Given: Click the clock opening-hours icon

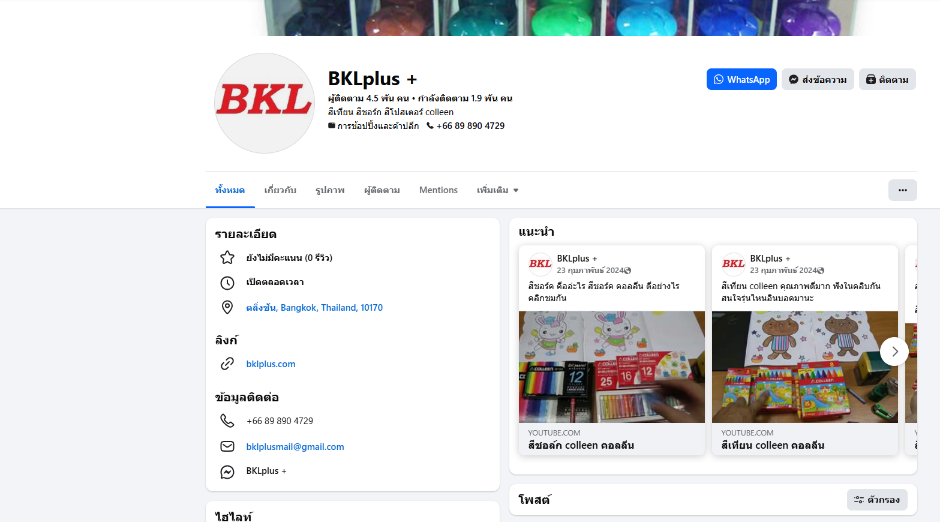Looking at the screenshot, I should point(227,283).
